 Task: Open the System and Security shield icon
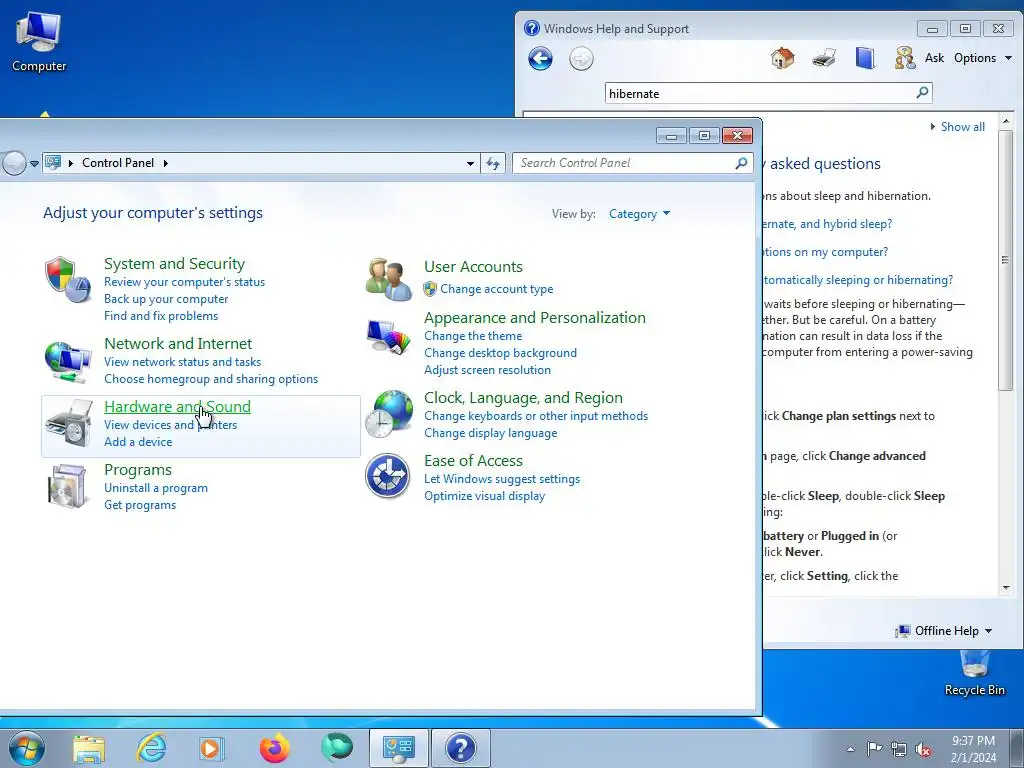pyautogui.click(x=68, y=280)
